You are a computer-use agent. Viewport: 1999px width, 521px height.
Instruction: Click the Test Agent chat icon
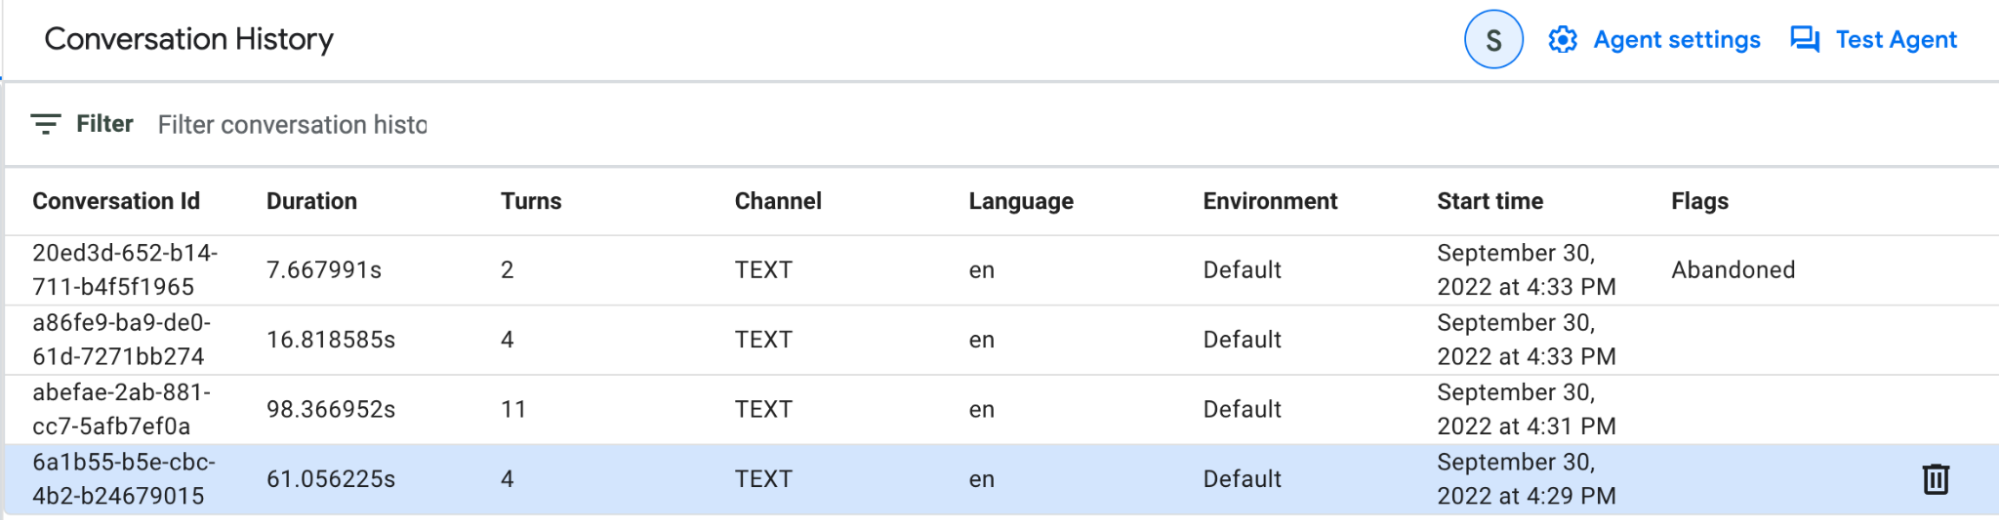click(x=1804, y=40)
